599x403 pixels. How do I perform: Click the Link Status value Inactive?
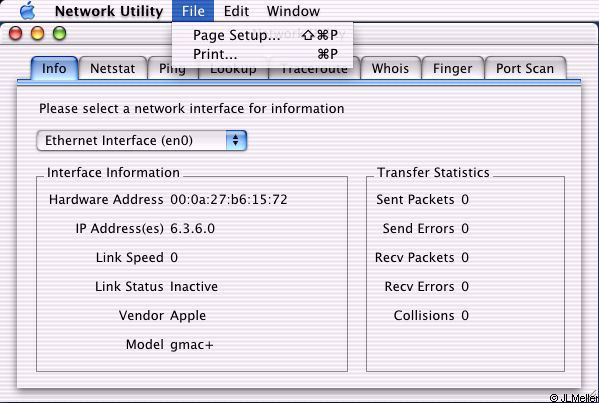coord(194,286)
